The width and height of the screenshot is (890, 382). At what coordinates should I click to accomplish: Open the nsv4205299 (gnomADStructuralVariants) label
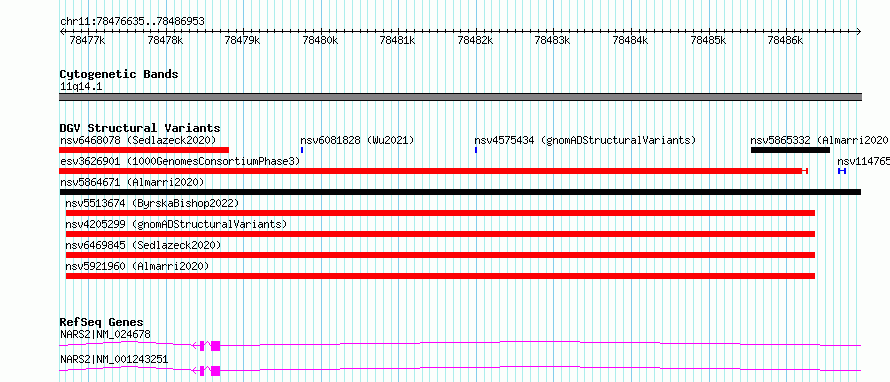(176, 224)
